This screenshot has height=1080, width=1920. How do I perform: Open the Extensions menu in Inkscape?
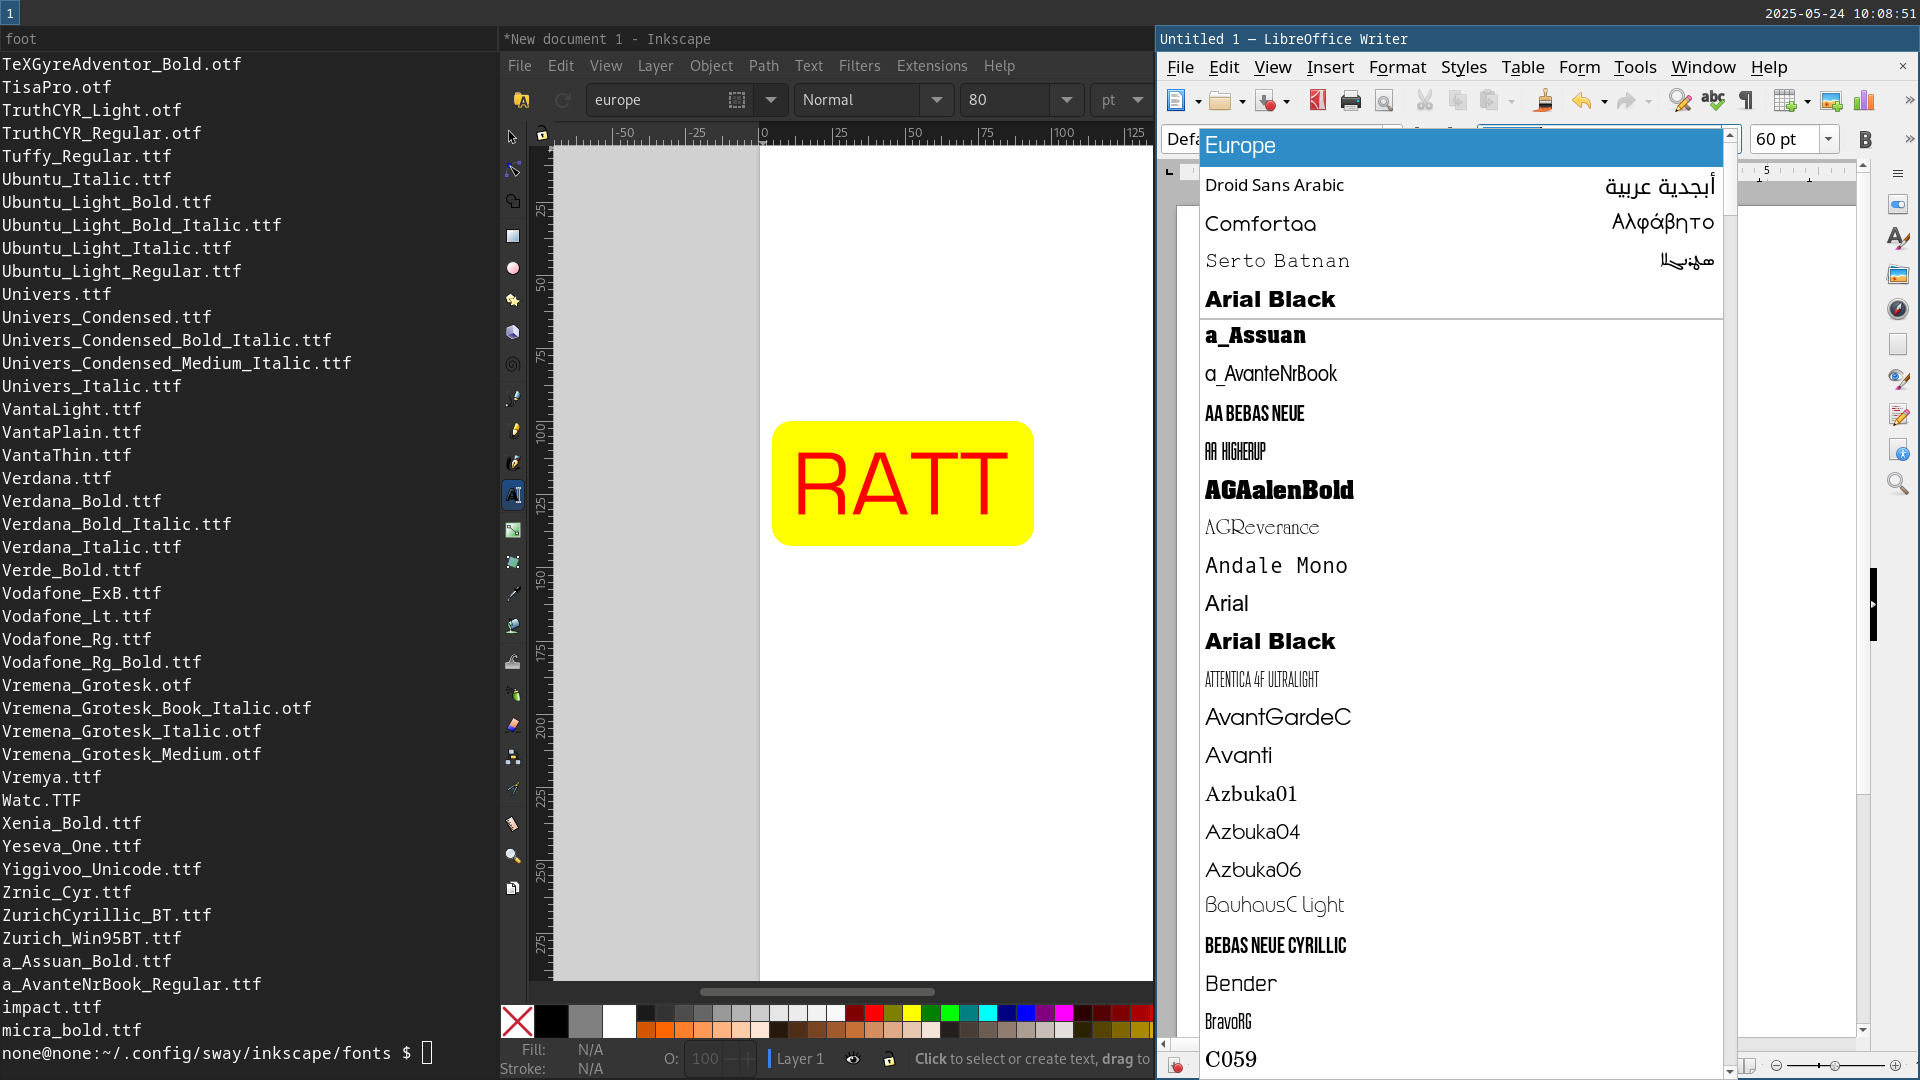[x=931, y=66]
